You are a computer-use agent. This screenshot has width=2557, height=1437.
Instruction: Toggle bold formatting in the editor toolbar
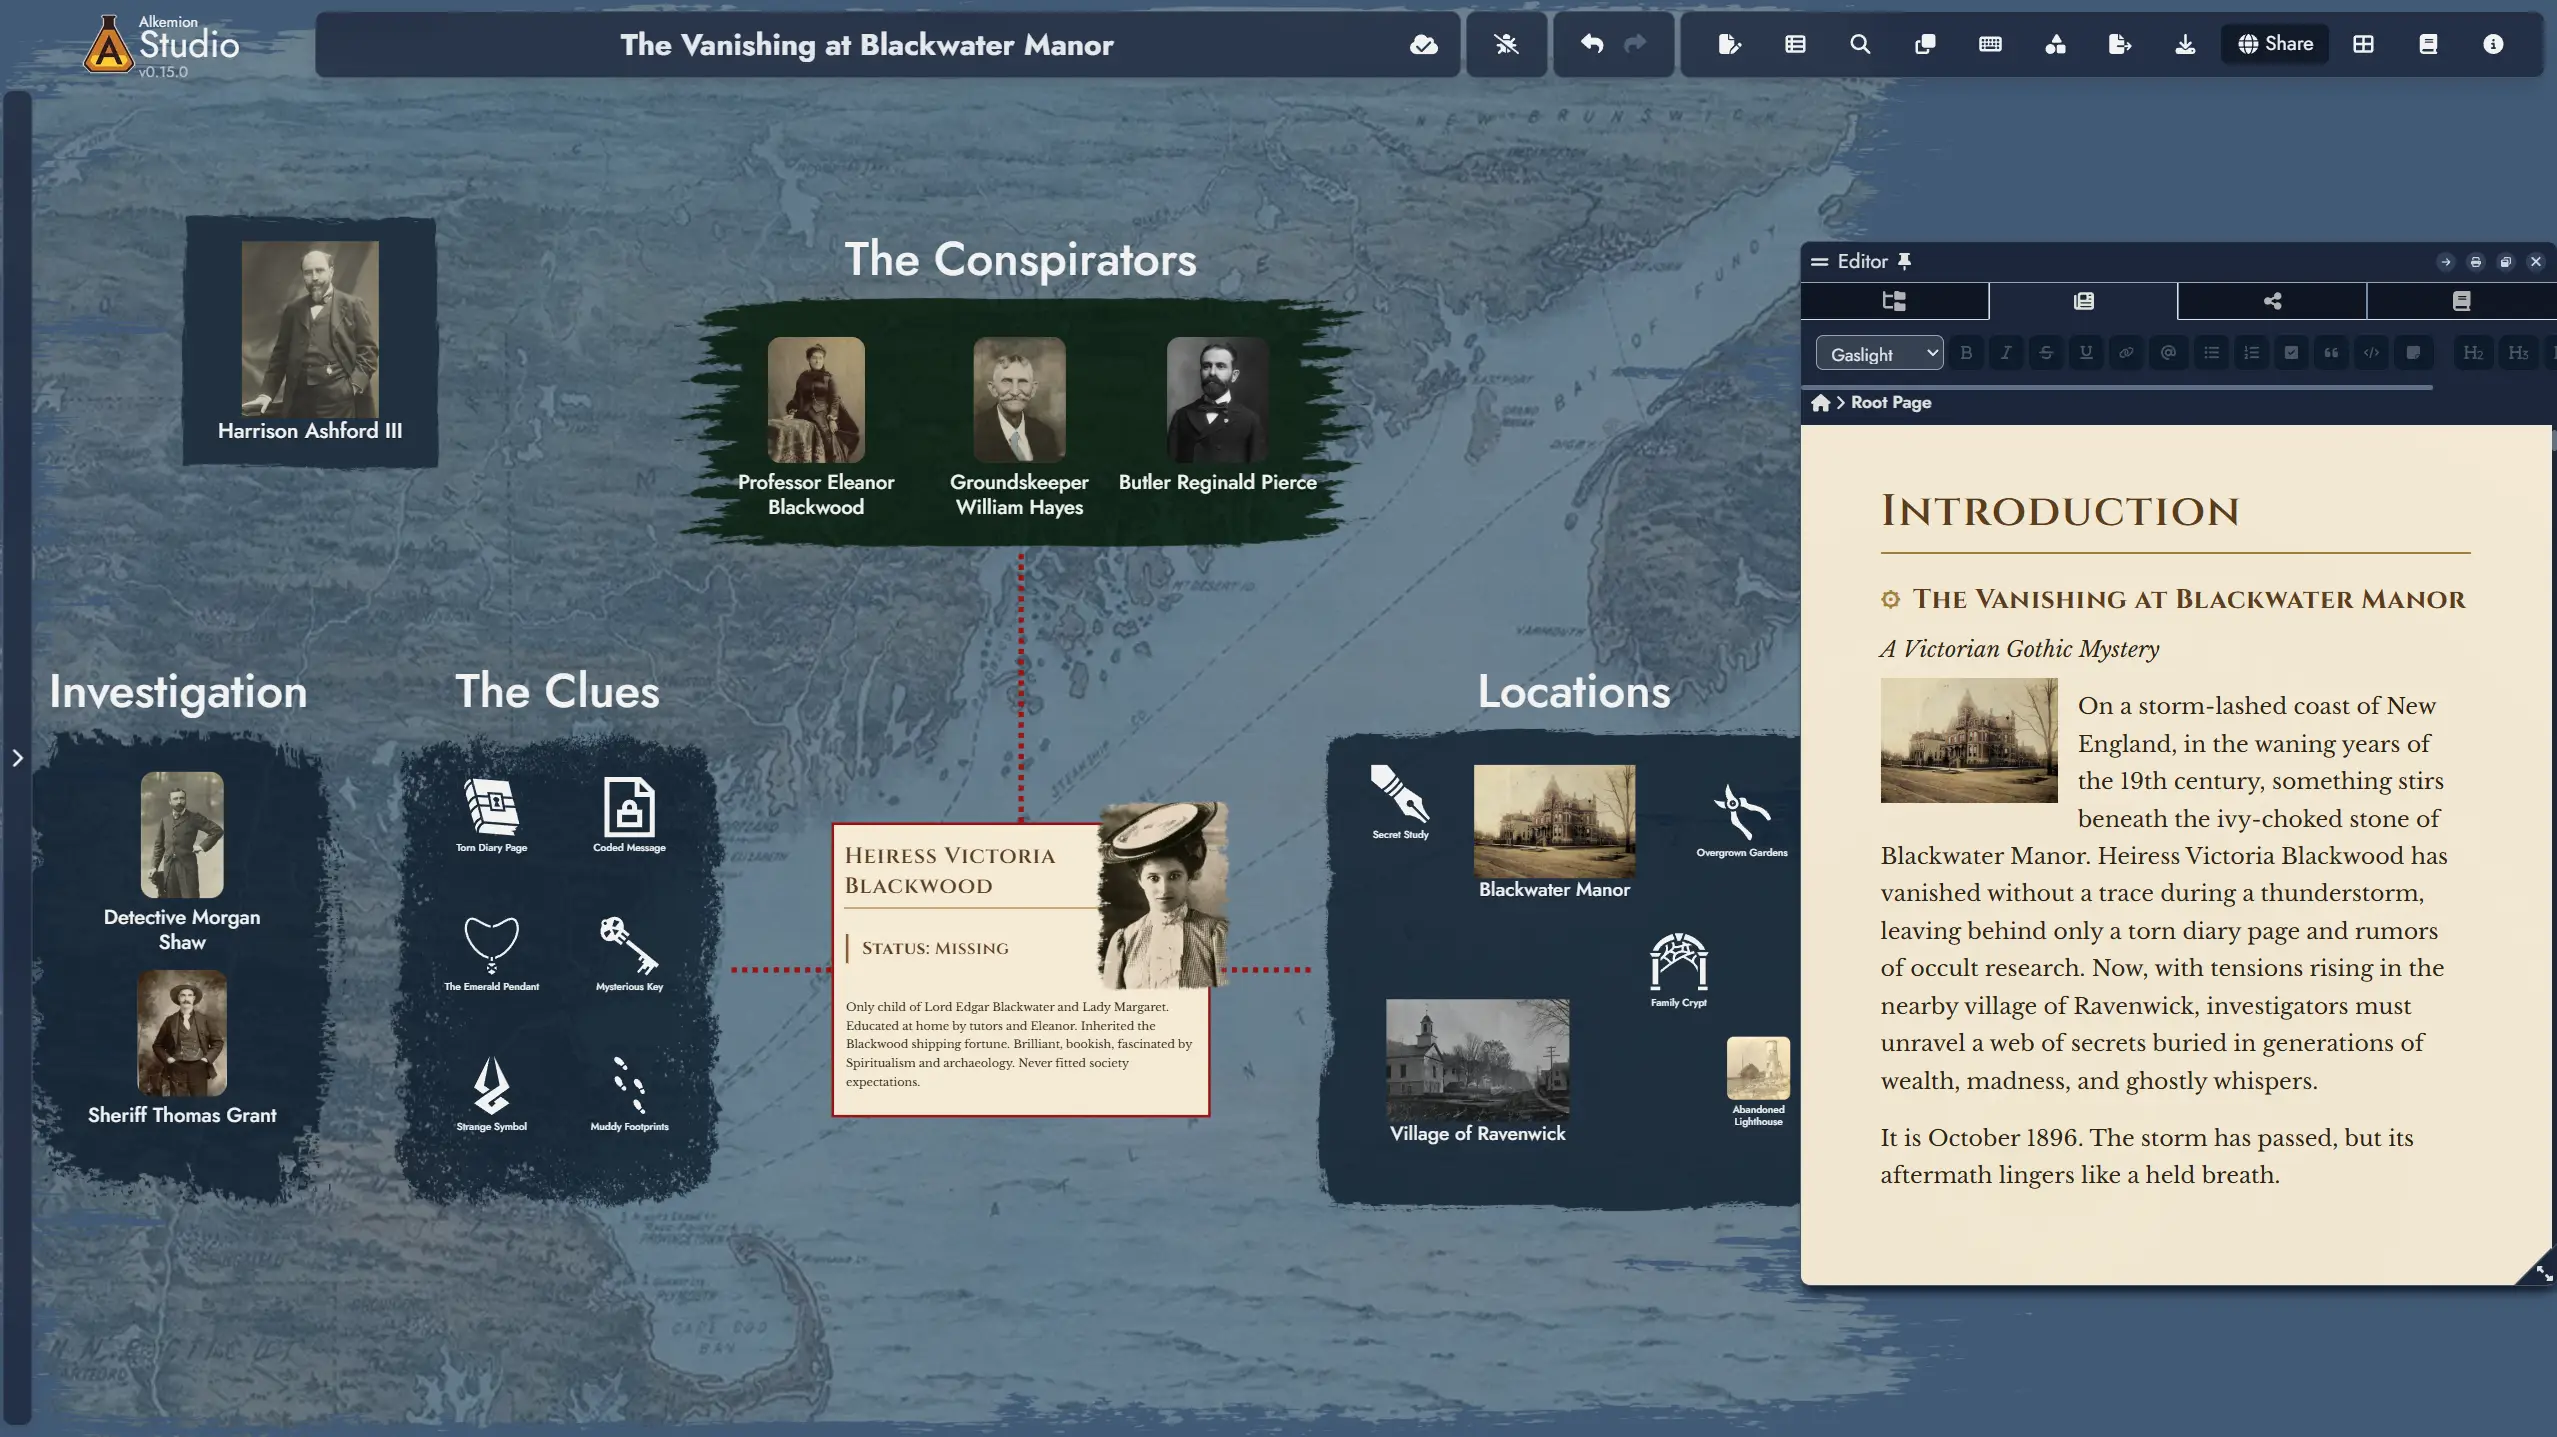coord(1966,352)
